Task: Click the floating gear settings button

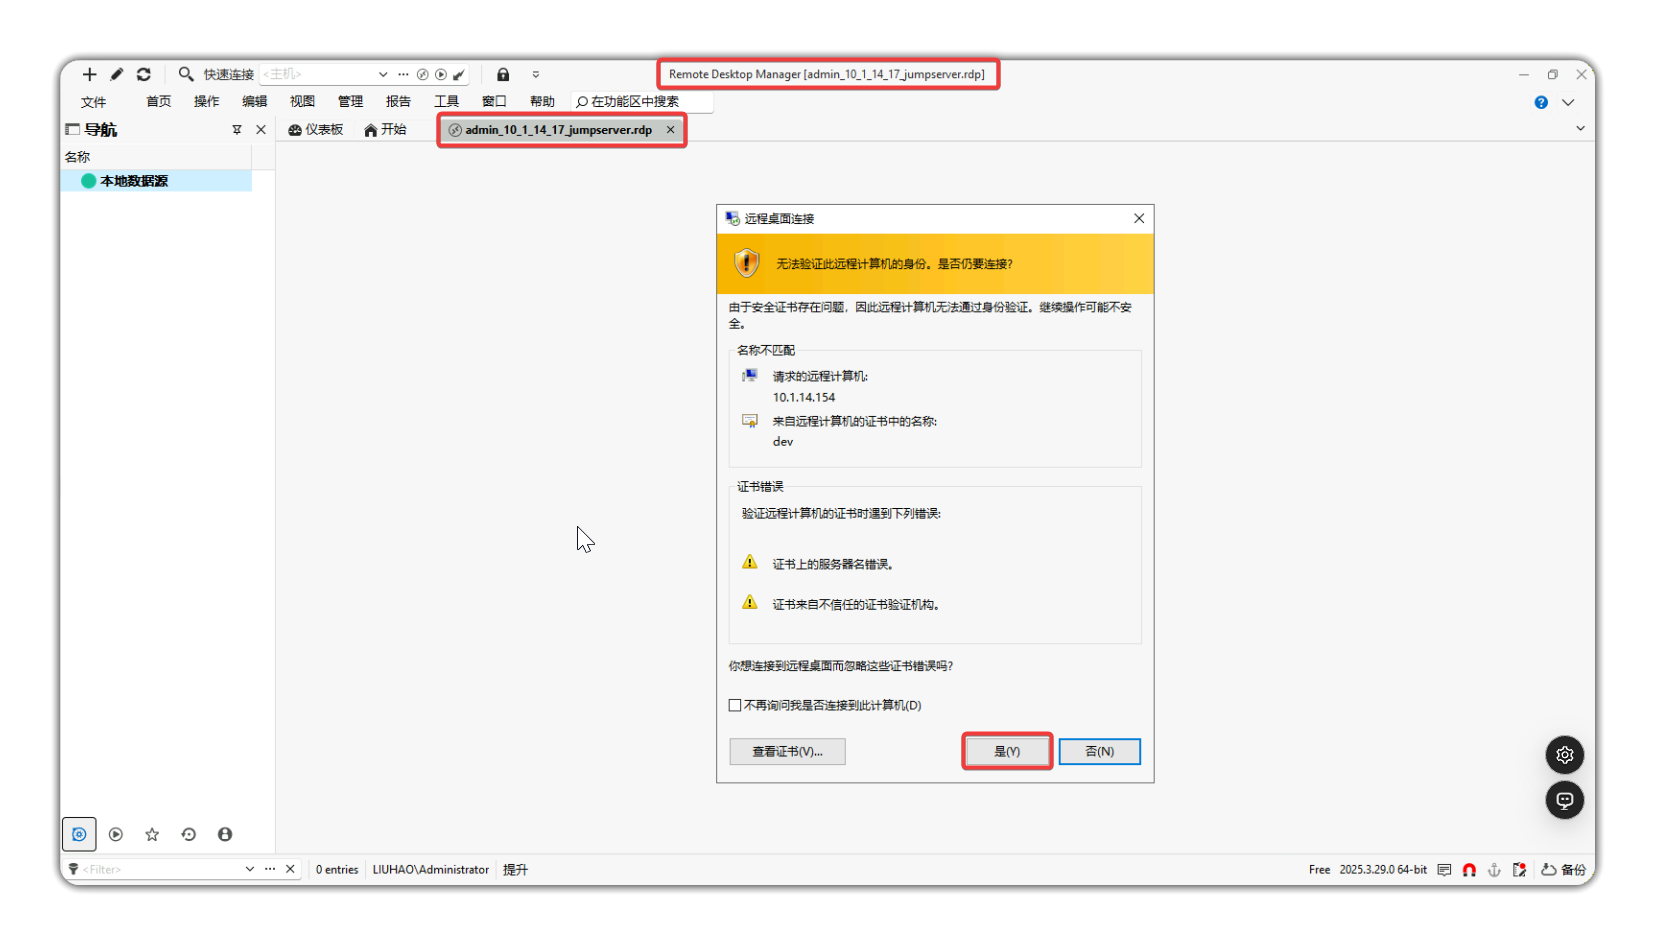Action: [1564, 755]
